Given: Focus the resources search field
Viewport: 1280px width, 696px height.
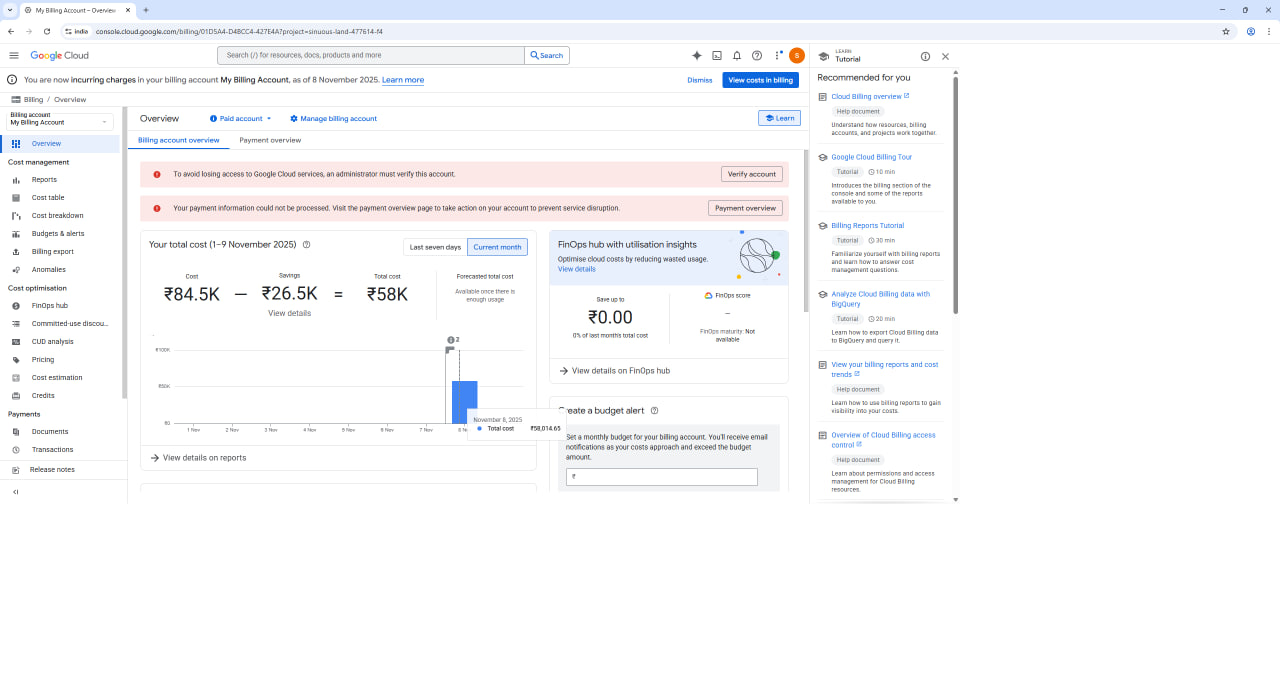Looking at the screenshot, I should 371,56.
